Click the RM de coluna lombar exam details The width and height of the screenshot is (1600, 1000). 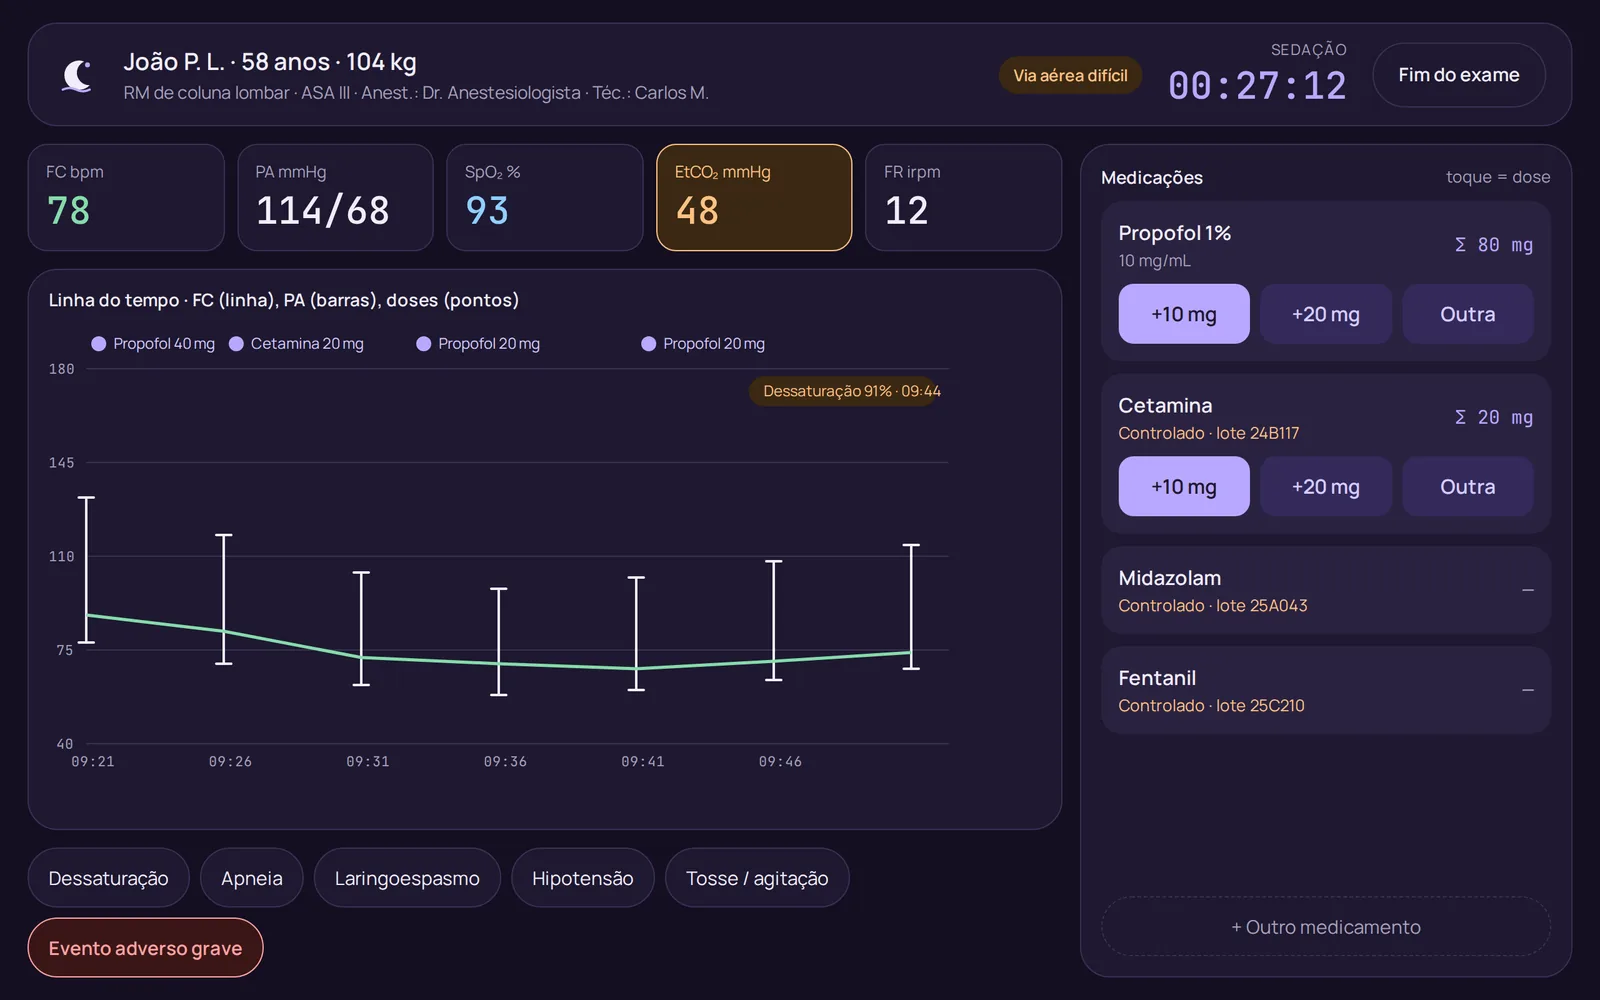click(416, 93)
